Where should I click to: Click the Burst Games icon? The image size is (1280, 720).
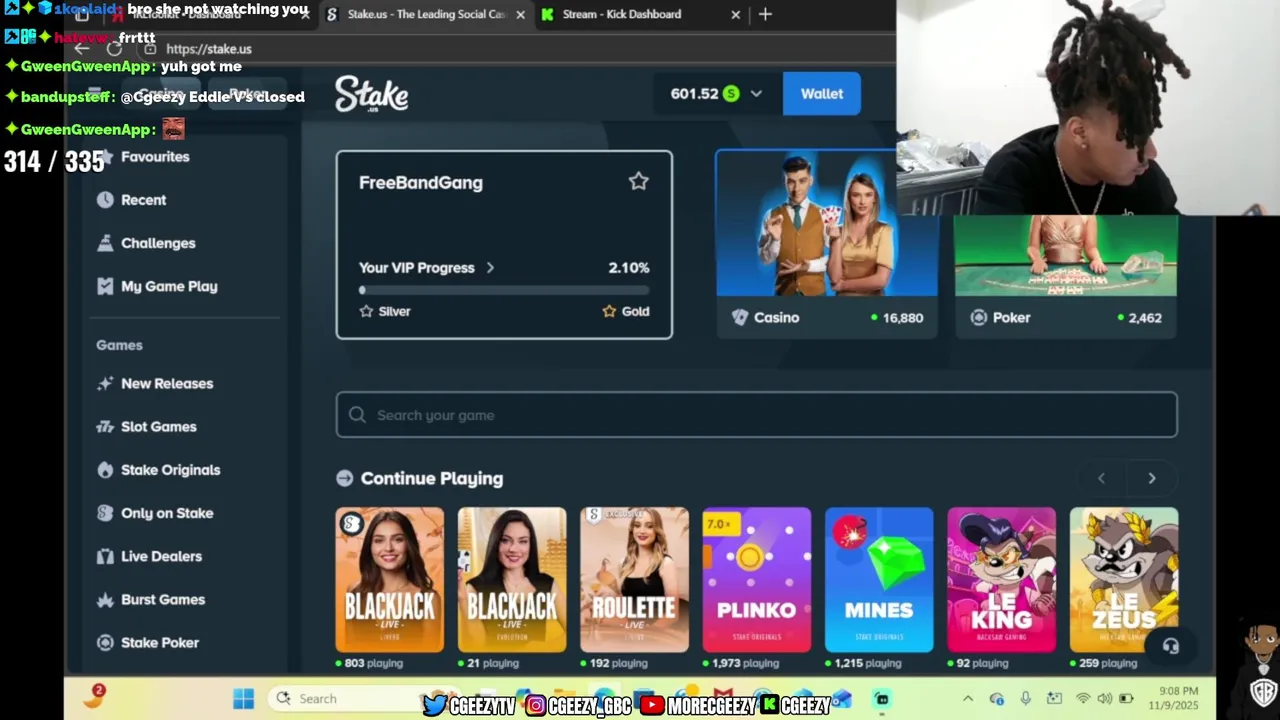[105, 600]
